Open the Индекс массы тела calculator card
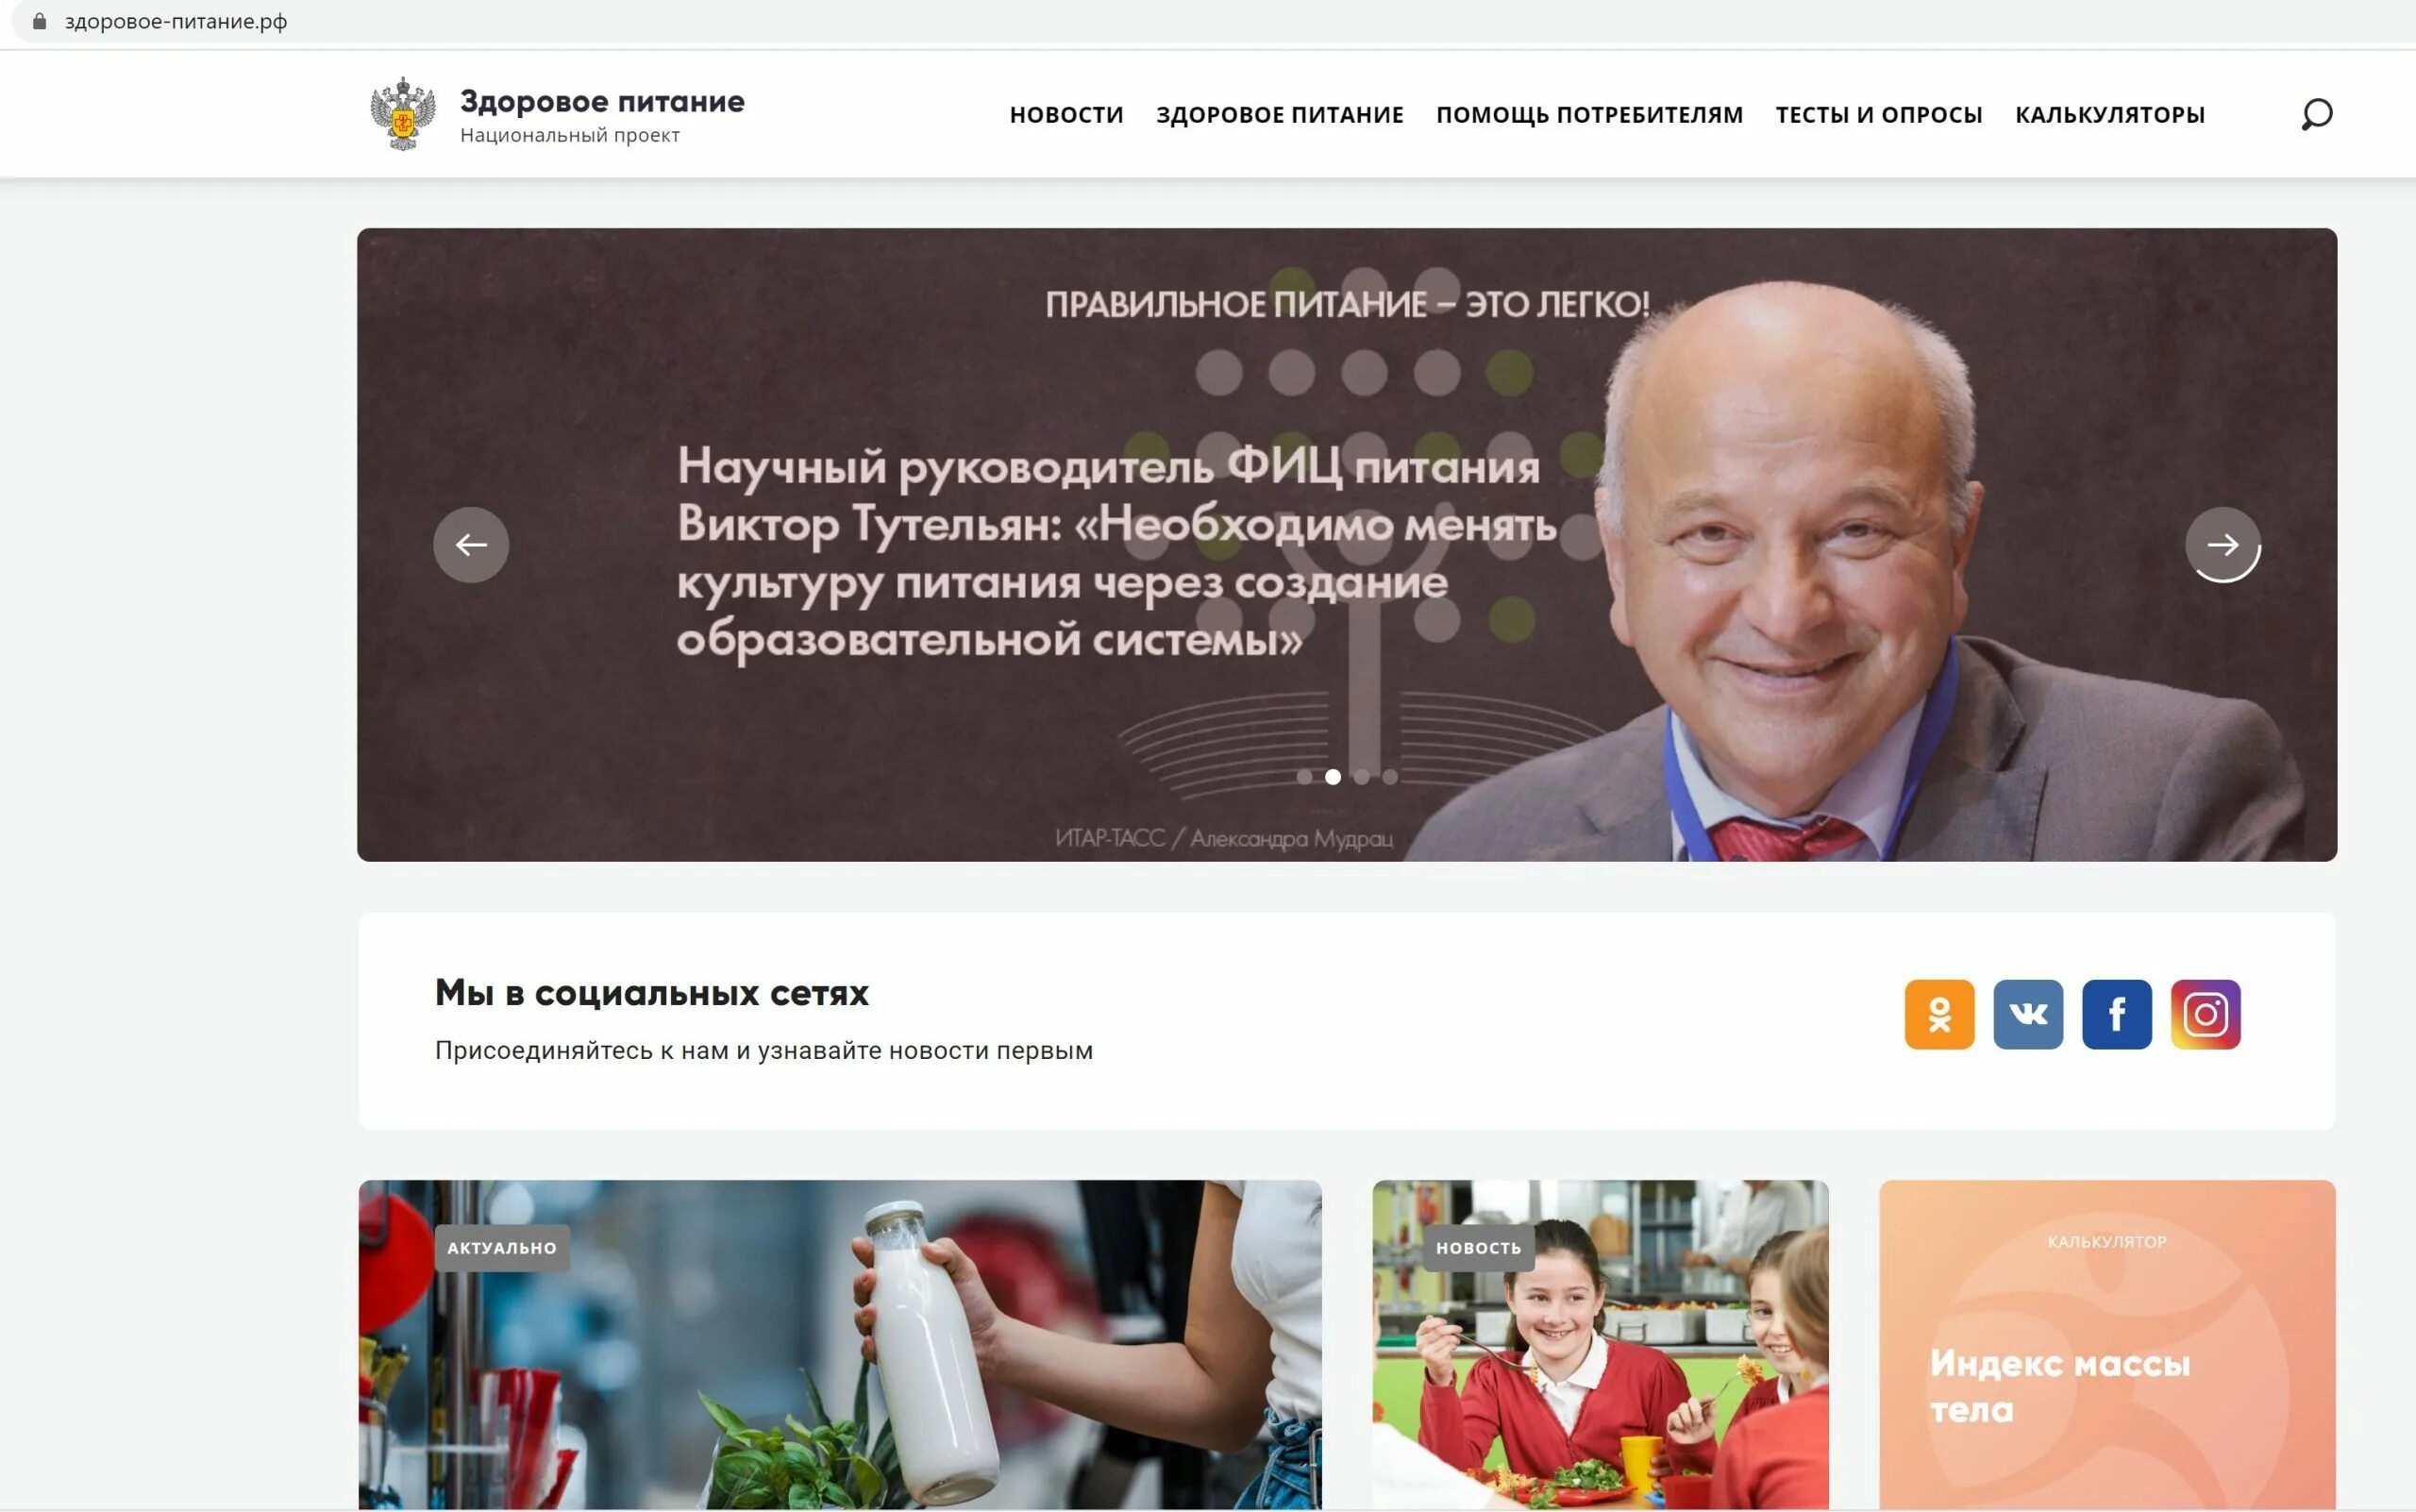The image size is (2416, 1512). [x=2107, y=1345]
